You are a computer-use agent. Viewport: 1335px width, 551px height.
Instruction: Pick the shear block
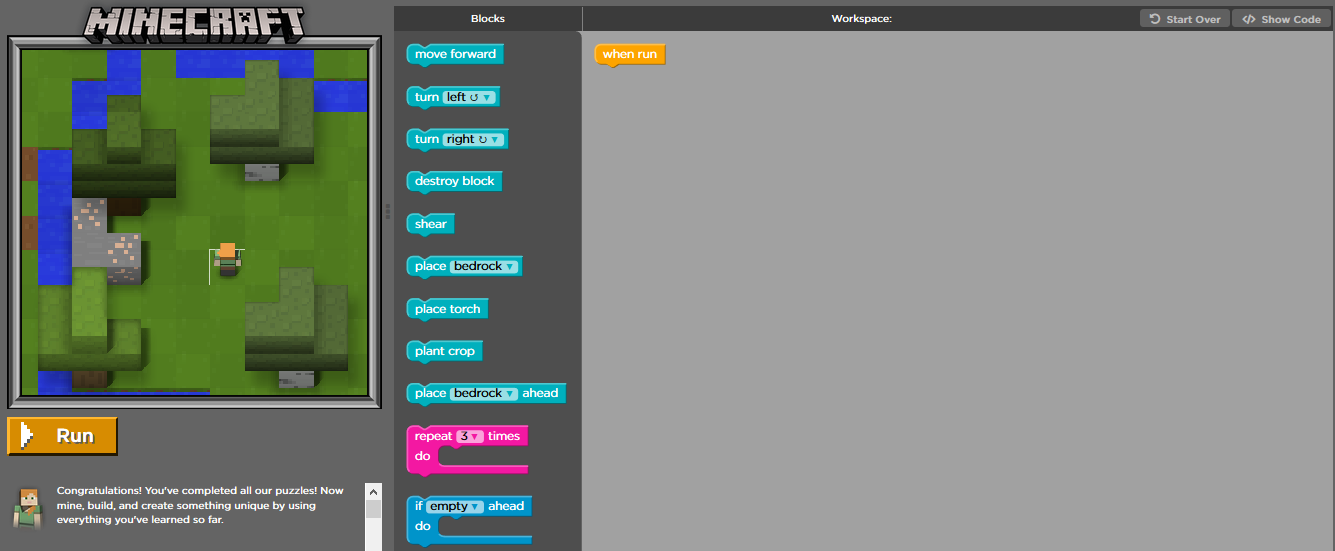click(430, 224)
